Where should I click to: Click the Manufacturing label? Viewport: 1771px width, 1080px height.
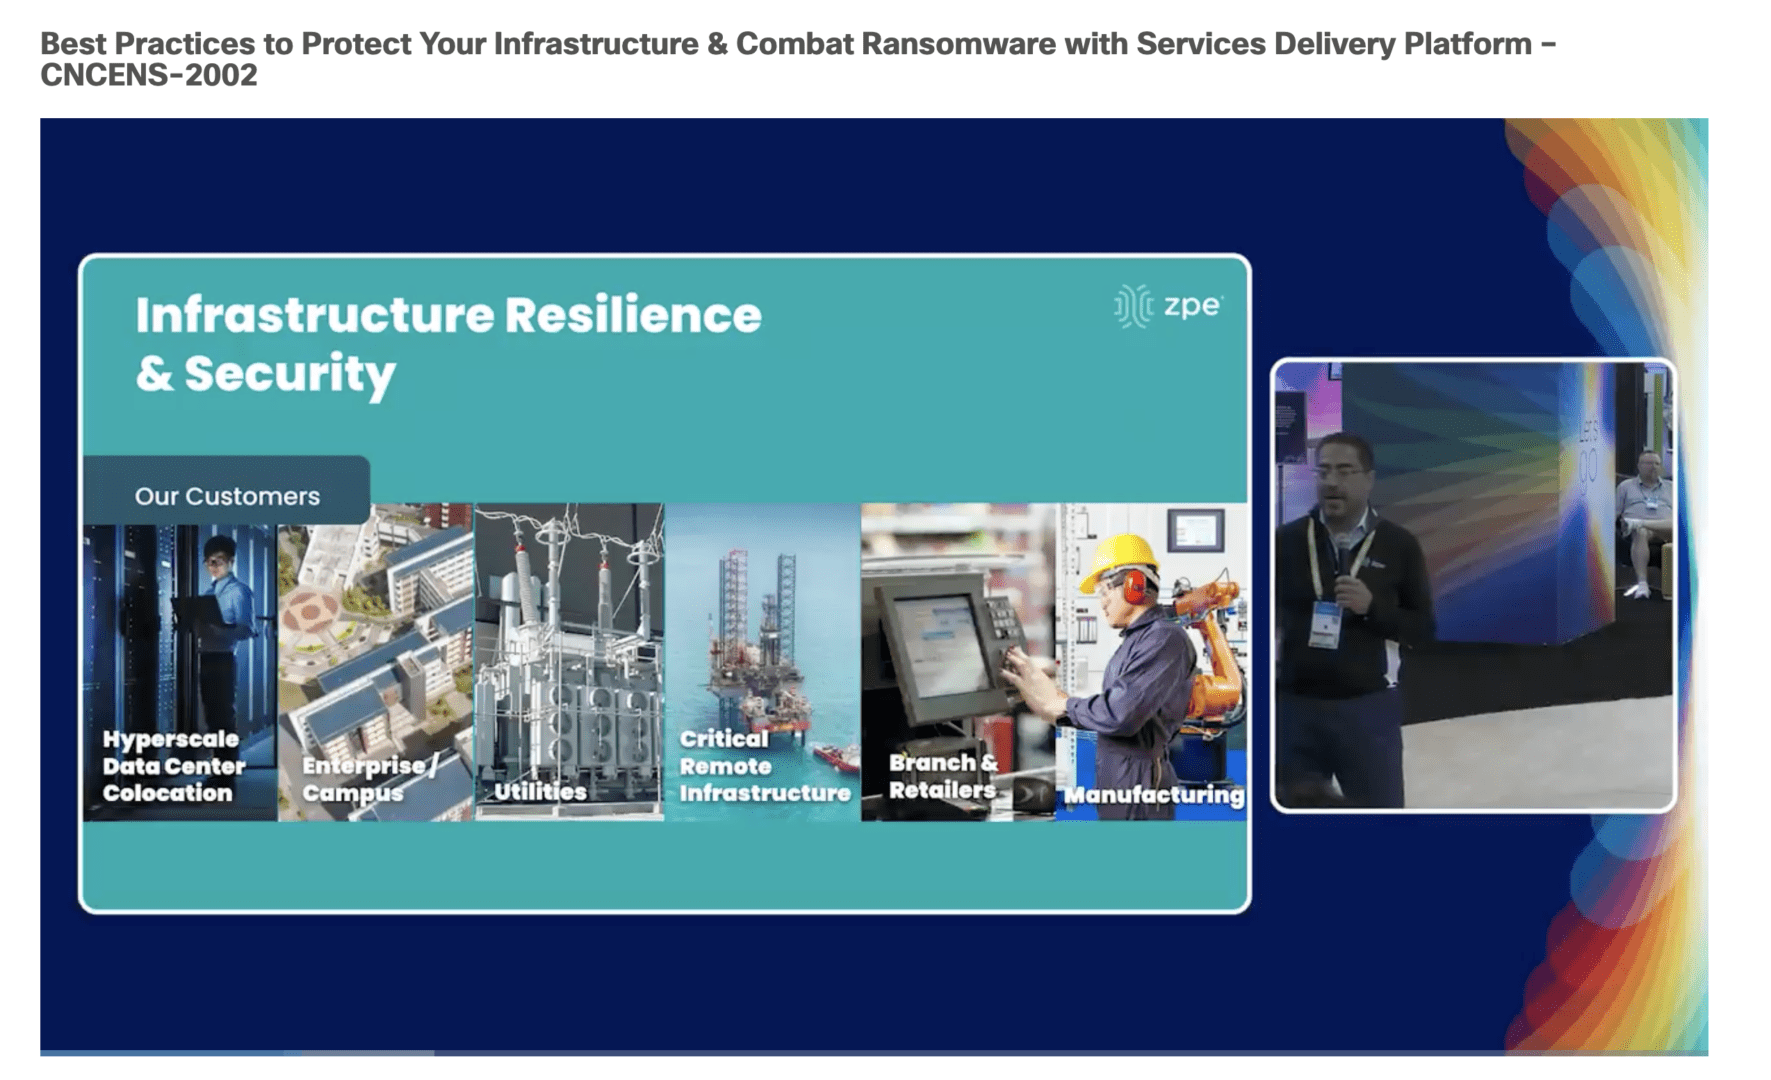click(1153, 795)
